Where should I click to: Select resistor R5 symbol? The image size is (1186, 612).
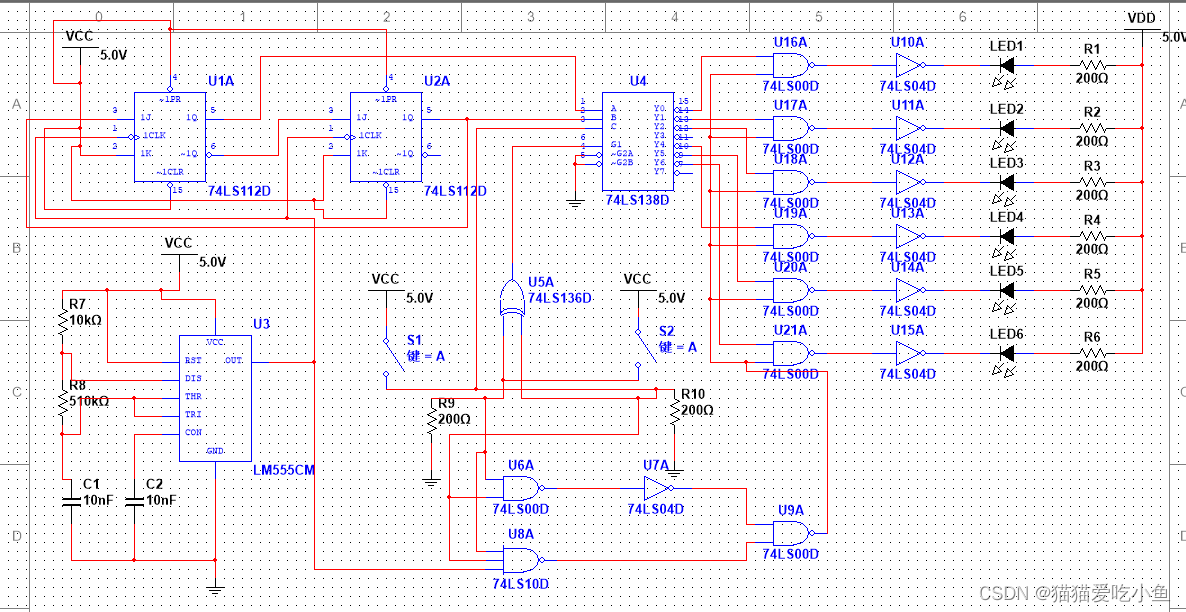click(1092, 290)
